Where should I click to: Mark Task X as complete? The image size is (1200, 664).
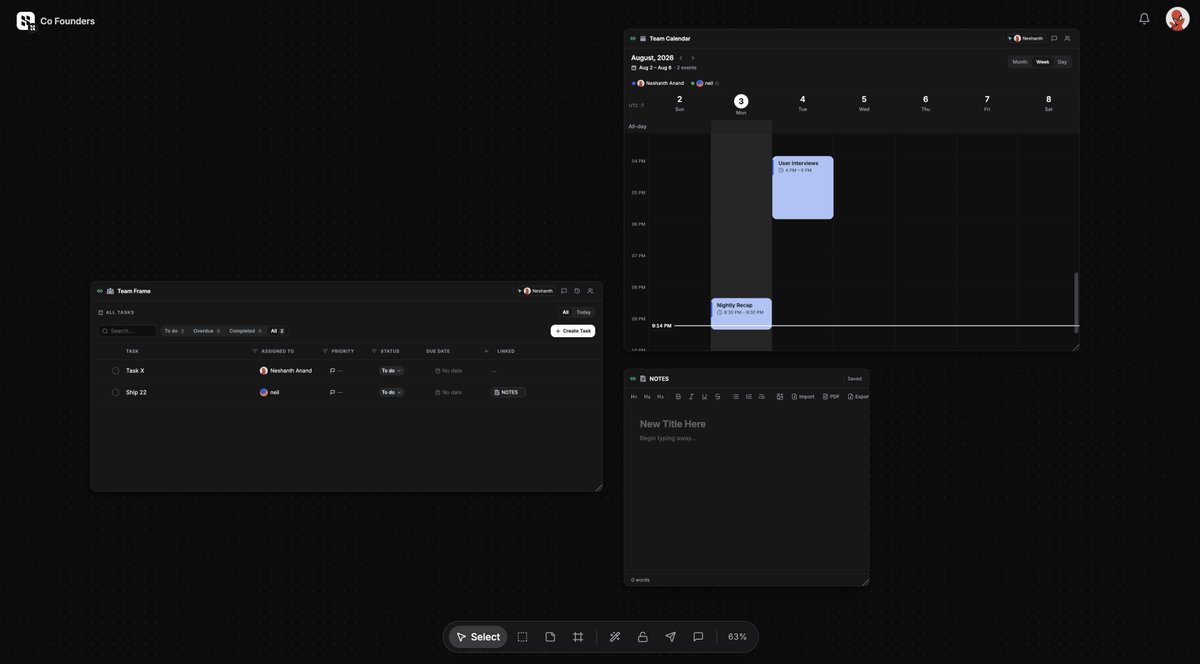click(115, 371)
